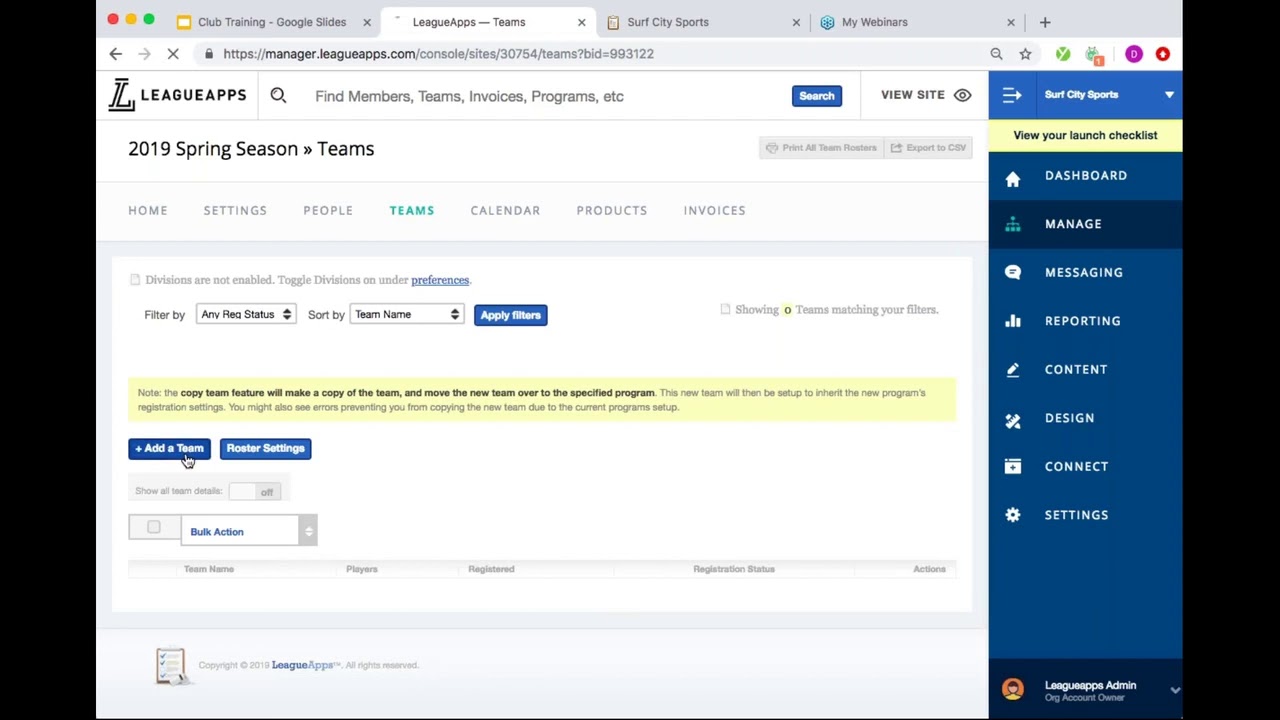Click the browser zoom magnifier icon
Screen dimensions: 1280x720
(996, 54)
